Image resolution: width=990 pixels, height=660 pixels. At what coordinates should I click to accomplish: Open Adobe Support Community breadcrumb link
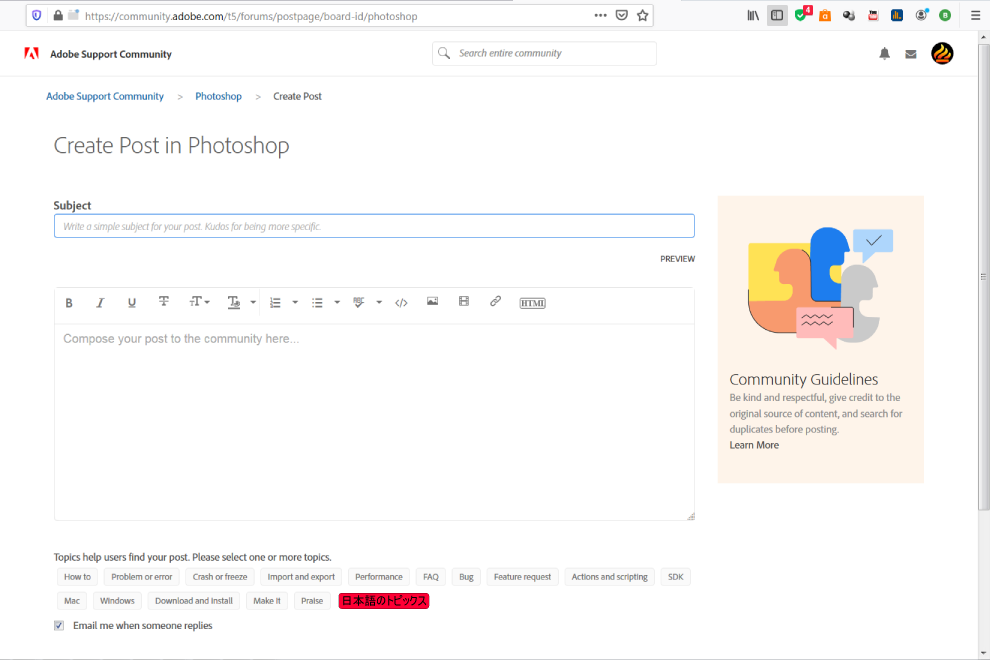105,97
